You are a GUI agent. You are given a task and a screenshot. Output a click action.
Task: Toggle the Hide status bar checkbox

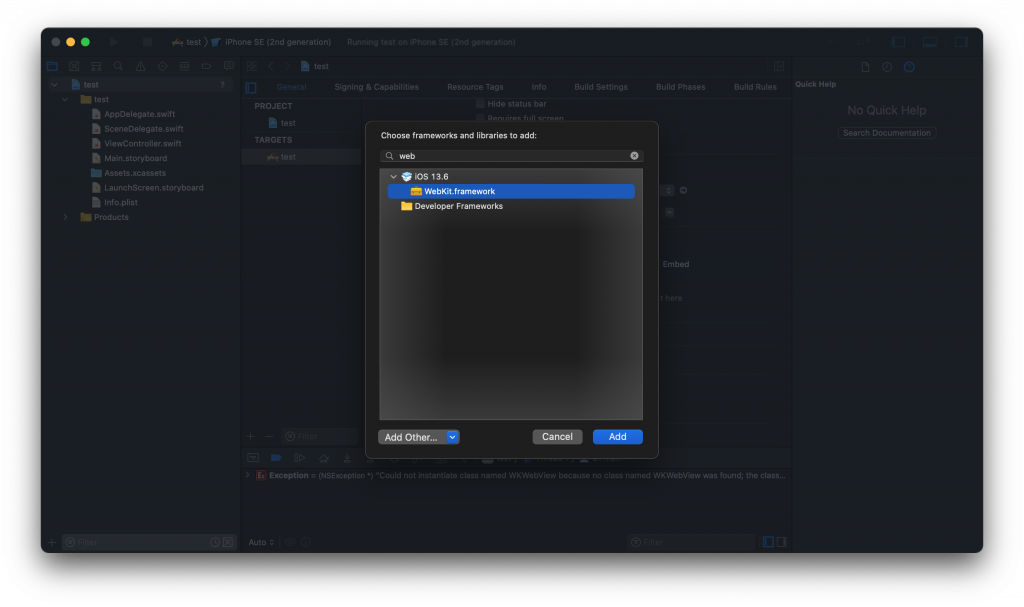(480, 104)
